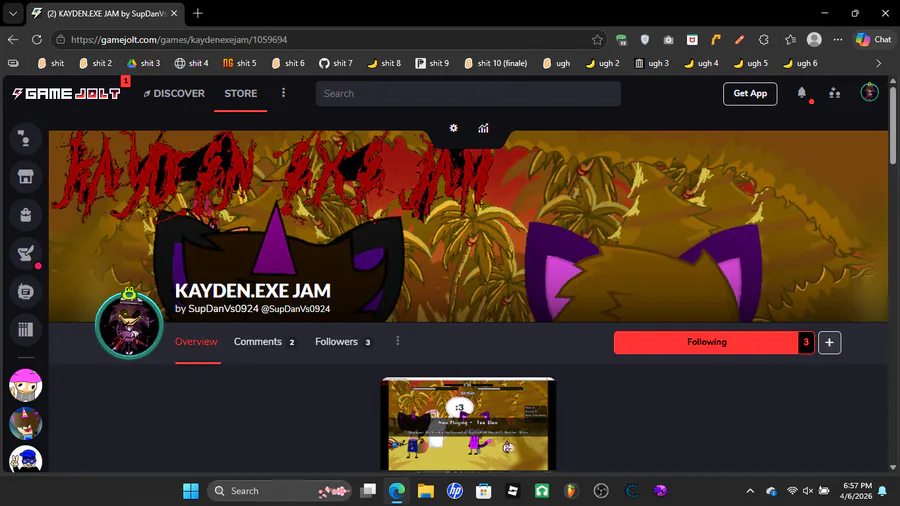The image size is (900, 506).
Task: Open the party-hat community avatar in sidebar
Action: pyautogui.click(x=25, y=423)
